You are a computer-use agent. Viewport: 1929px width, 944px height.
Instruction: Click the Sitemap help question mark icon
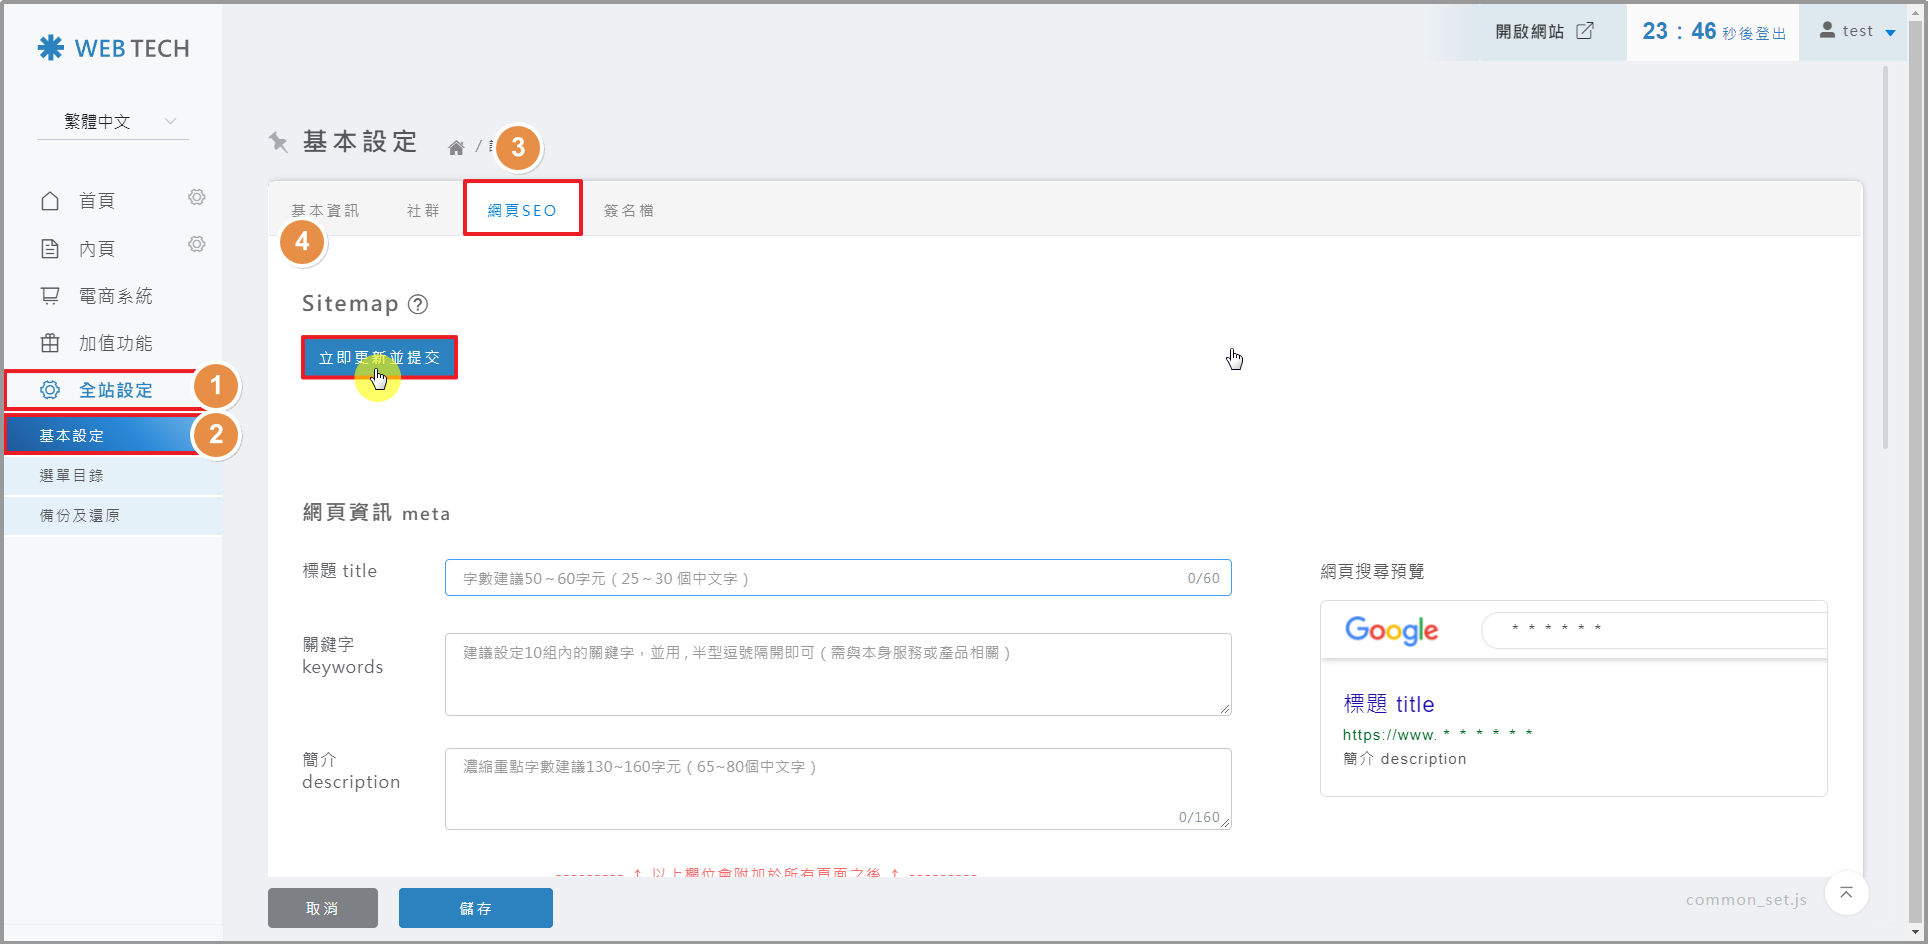418,304
